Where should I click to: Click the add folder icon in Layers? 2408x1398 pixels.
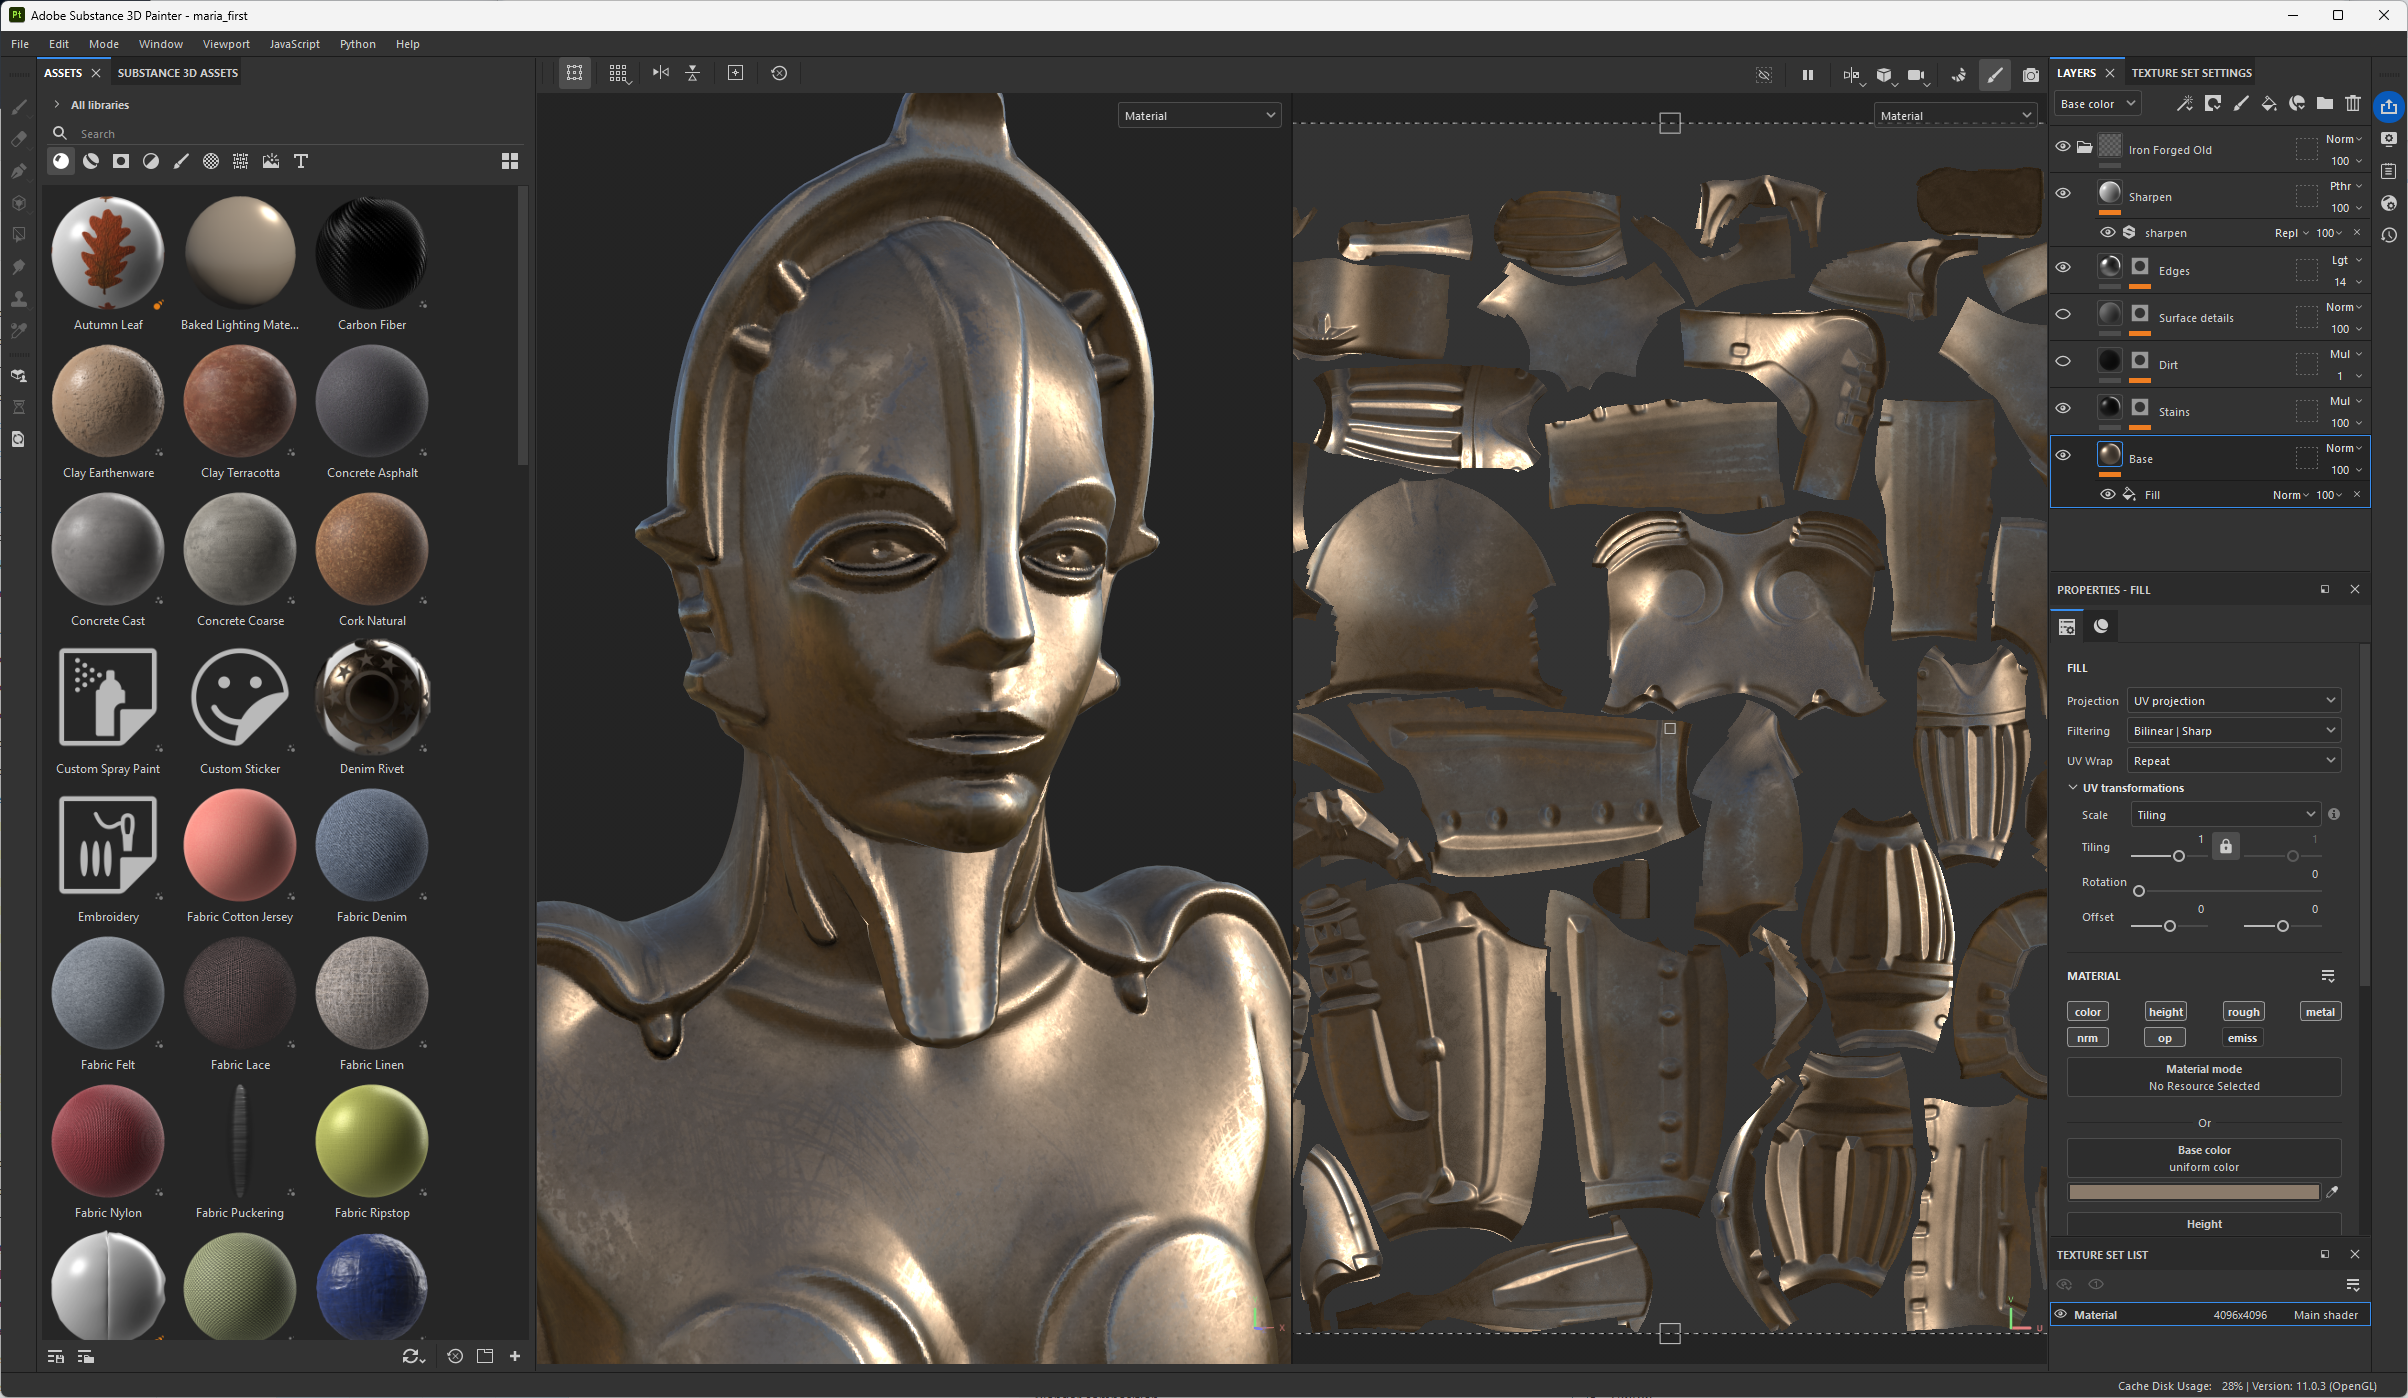(x=2325, y=103)
